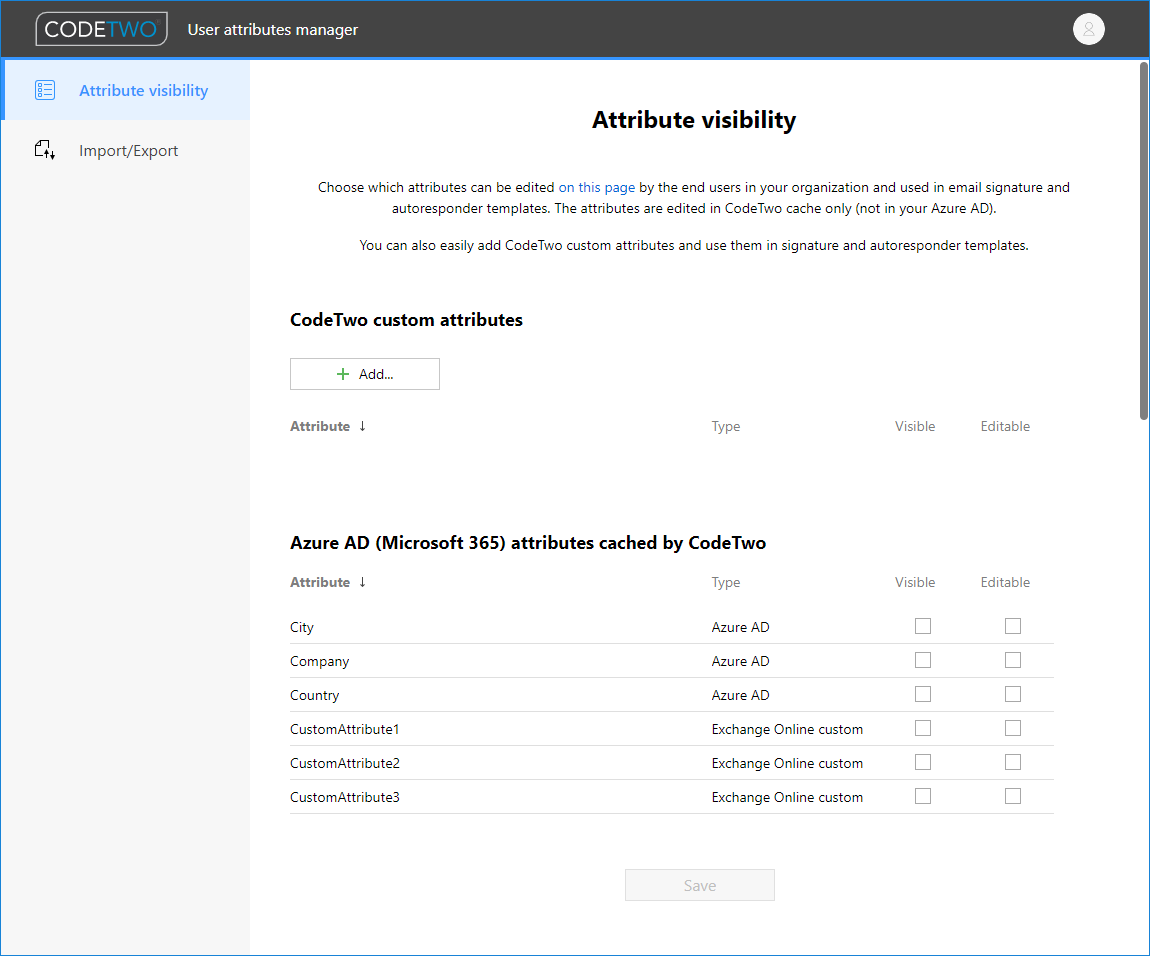Image resolution: width=1150 pixels, height=956 pixels.
Task: Click the 'CodeTwo custom attributes' heading
Action: pos(406,320)
